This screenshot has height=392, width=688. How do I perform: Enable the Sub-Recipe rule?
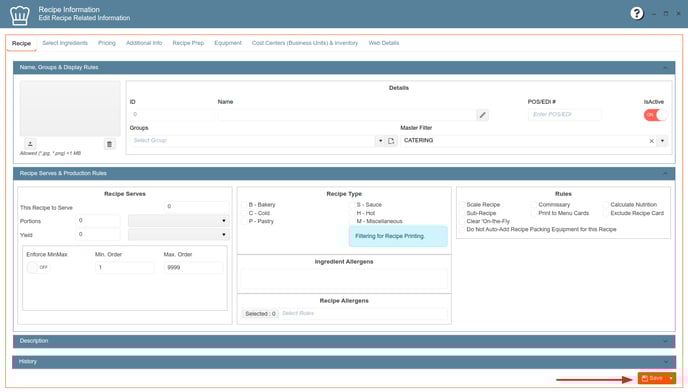462,213
